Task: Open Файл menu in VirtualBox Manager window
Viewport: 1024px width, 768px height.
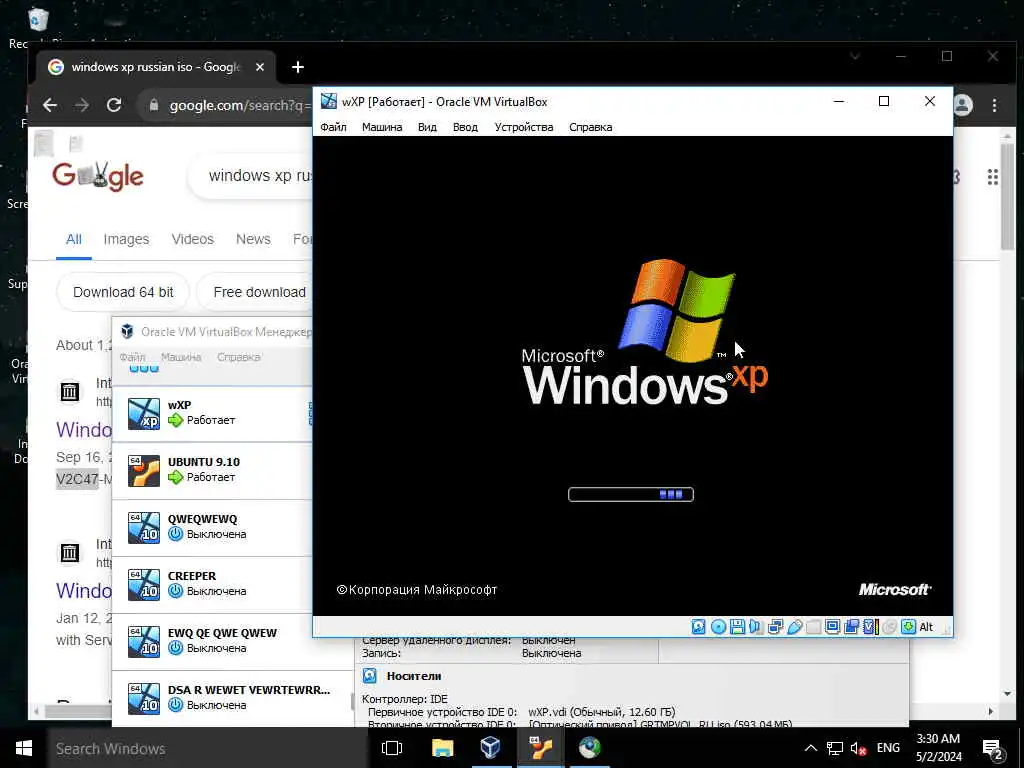Action: click(133, 357)
